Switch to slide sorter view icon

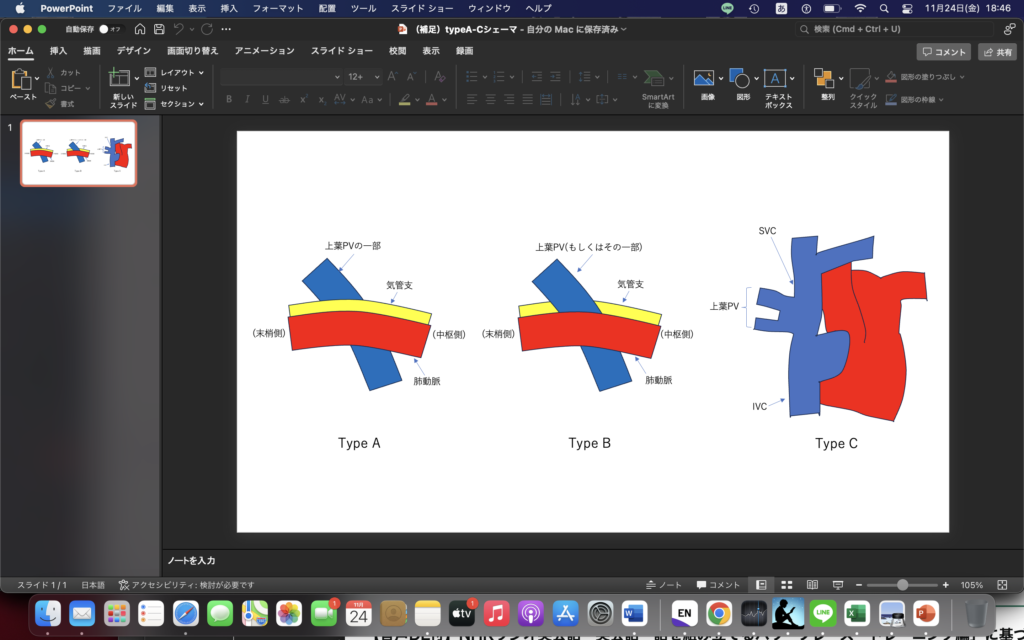pyautogui.click(x=786, y=585)
